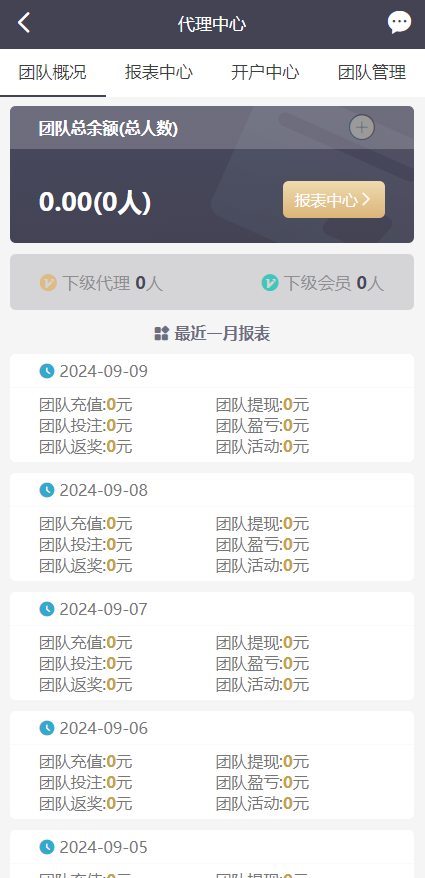Open the 2024-09-08 report card
425x878 pixels.
pyautogui.click(x=212, y=527)
